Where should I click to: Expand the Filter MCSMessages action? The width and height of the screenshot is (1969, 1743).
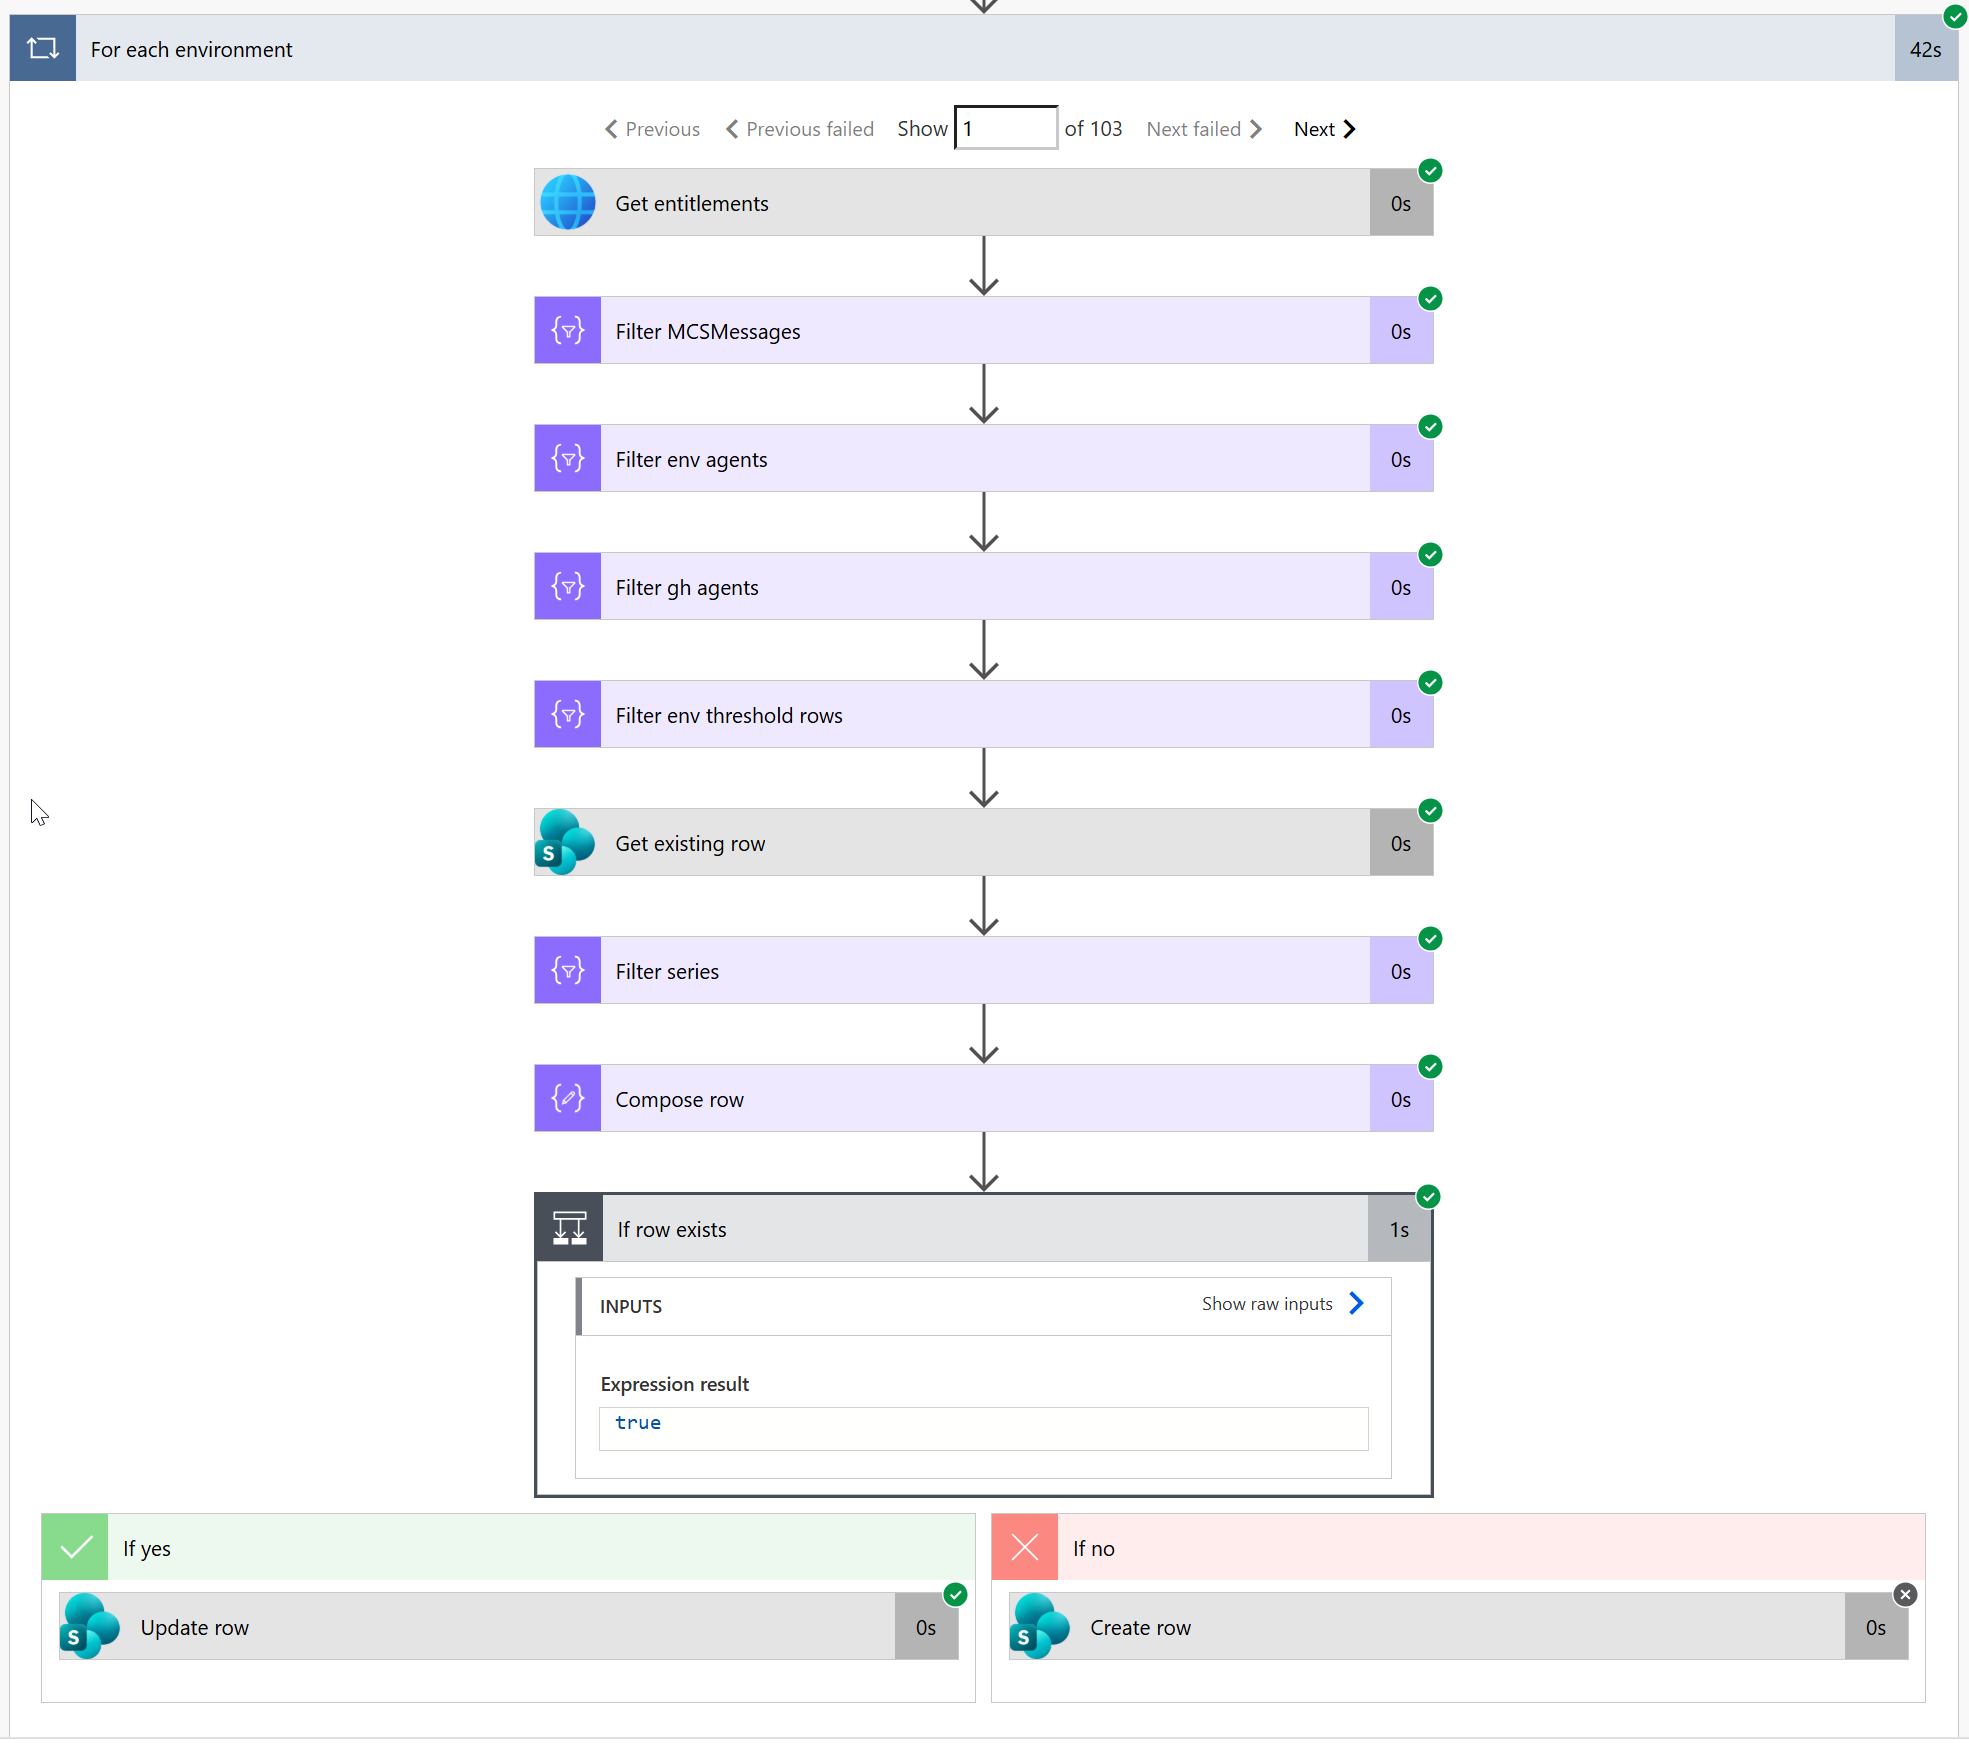(984, 331)
